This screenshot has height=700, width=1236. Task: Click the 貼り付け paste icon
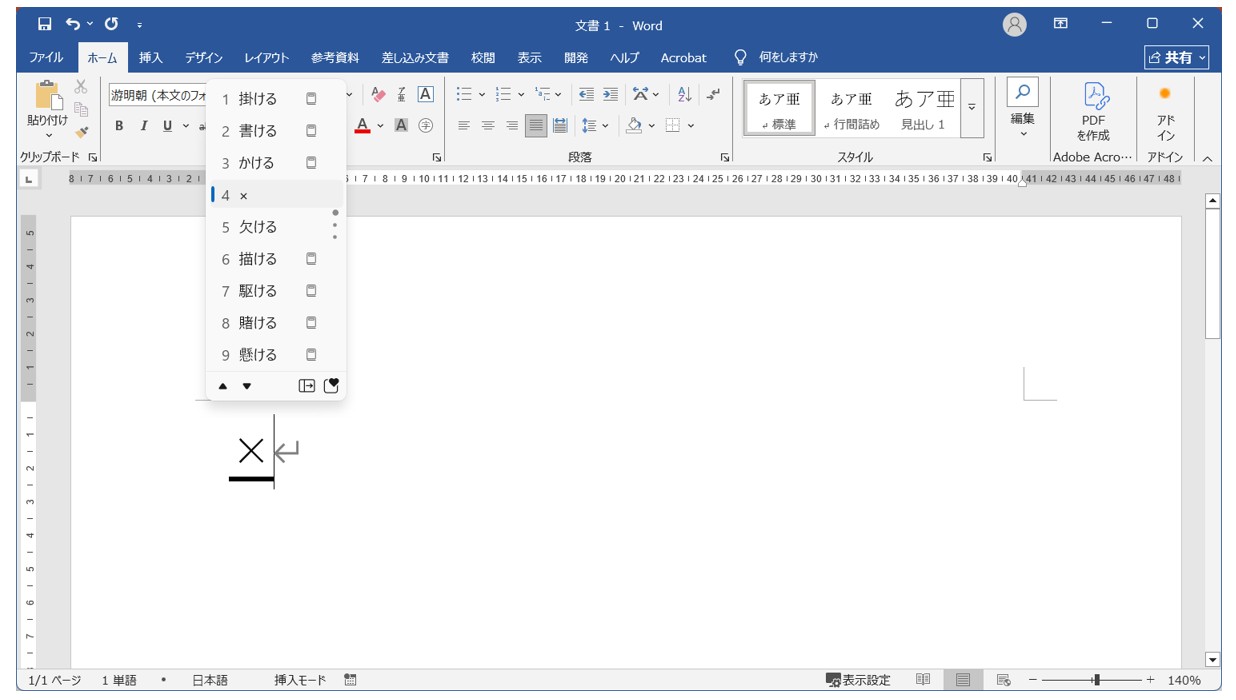47,97
